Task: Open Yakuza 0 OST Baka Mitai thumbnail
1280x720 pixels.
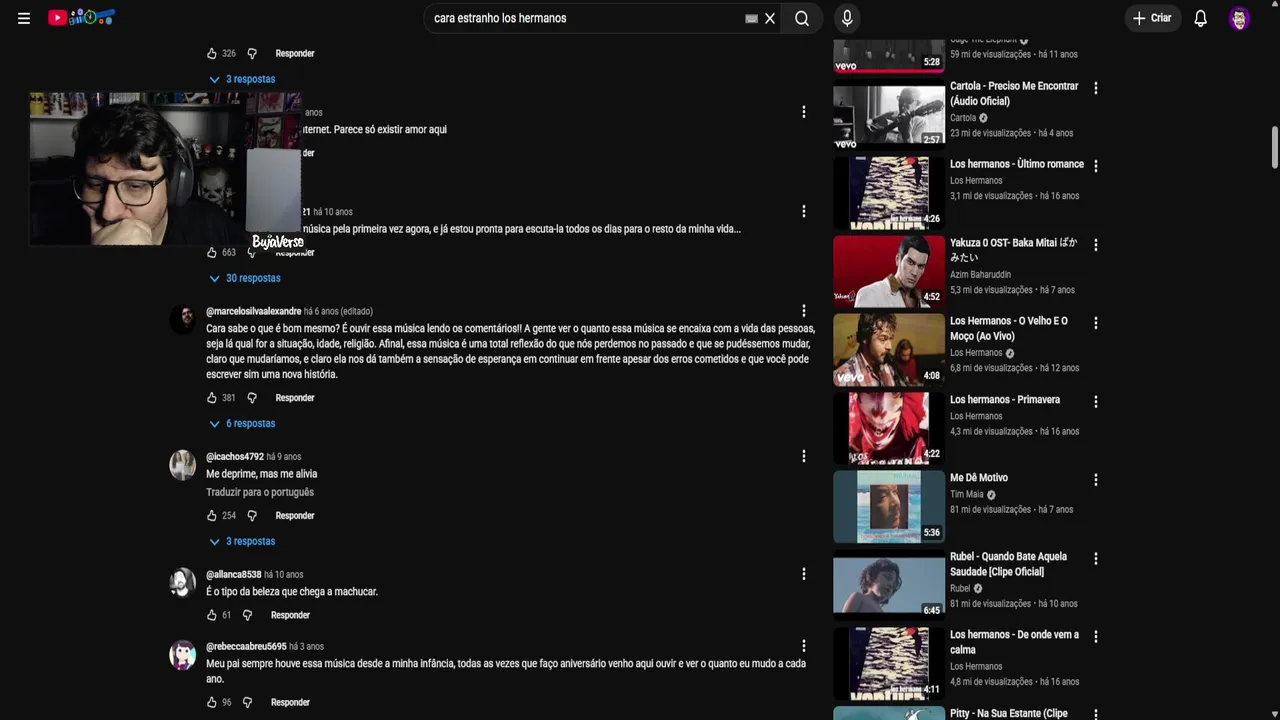Action: tap(889, 272)
